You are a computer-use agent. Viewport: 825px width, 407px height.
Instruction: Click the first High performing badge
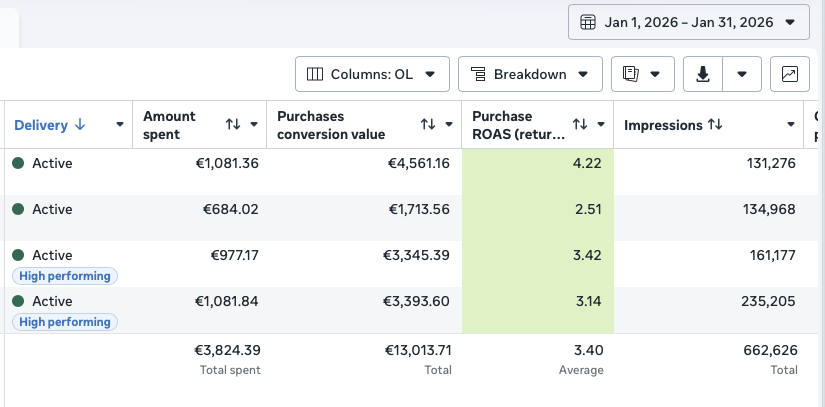pos(65,276)
